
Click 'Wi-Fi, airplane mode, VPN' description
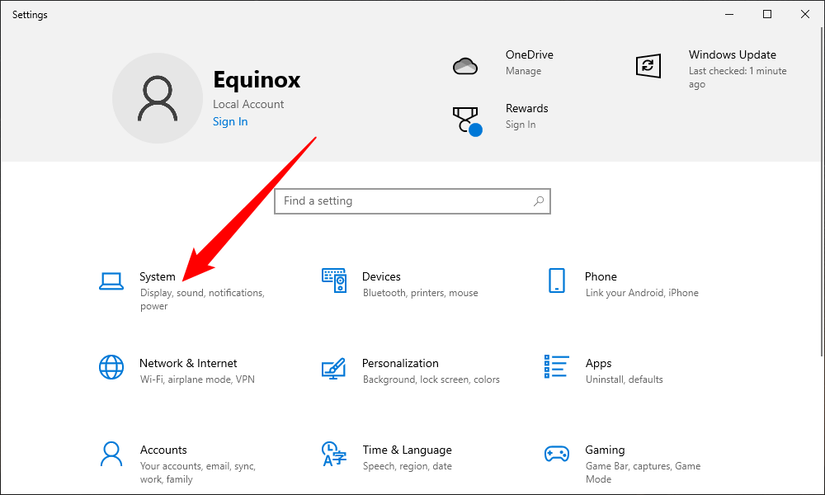197,380
